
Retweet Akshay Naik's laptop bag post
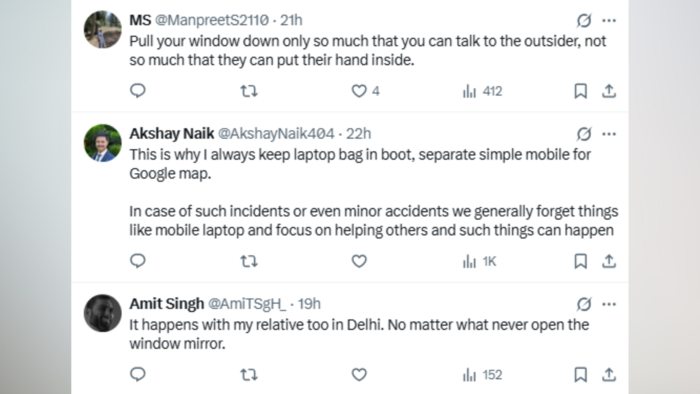pos(249,261)
